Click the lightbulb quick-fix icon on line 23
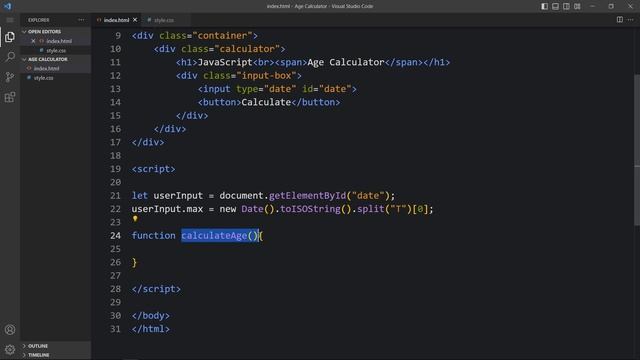 point(135,219)
